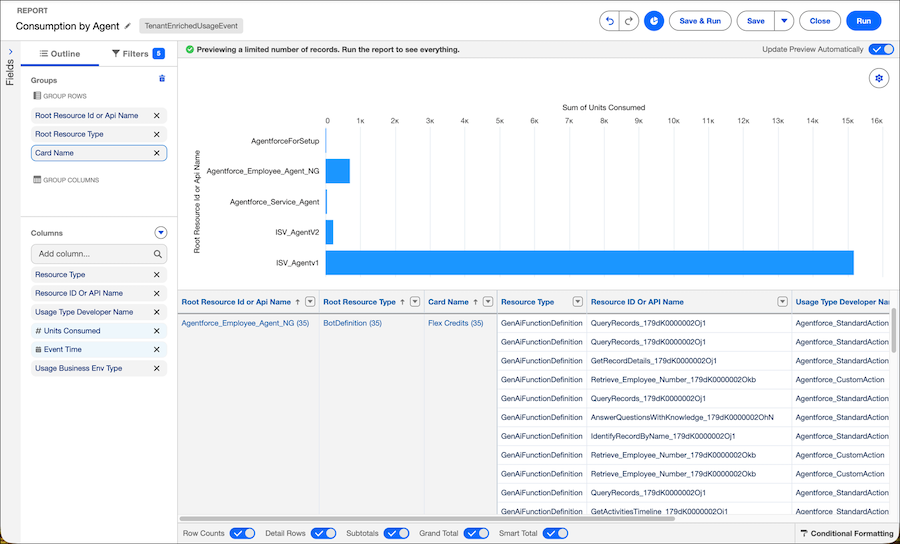Switch to the Filters tab

coord(138,53)
